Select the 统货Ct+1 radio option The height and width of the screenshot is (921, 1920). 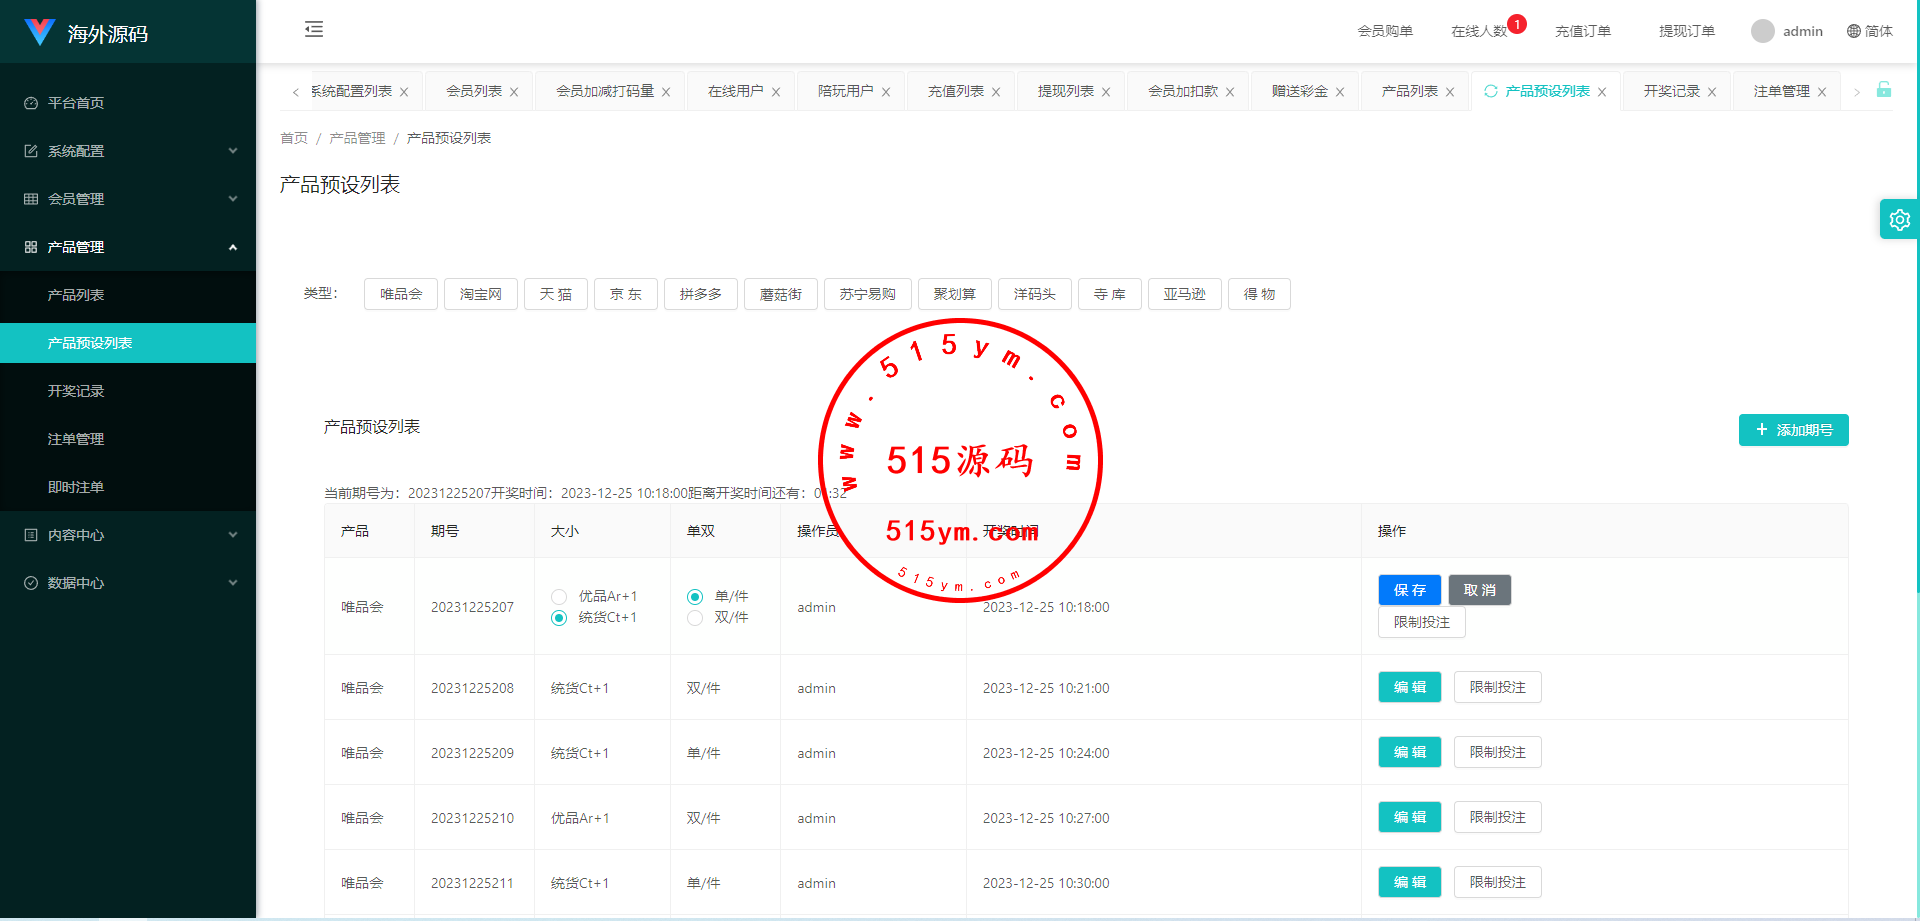pyautogui.click(x=559, y=618)
